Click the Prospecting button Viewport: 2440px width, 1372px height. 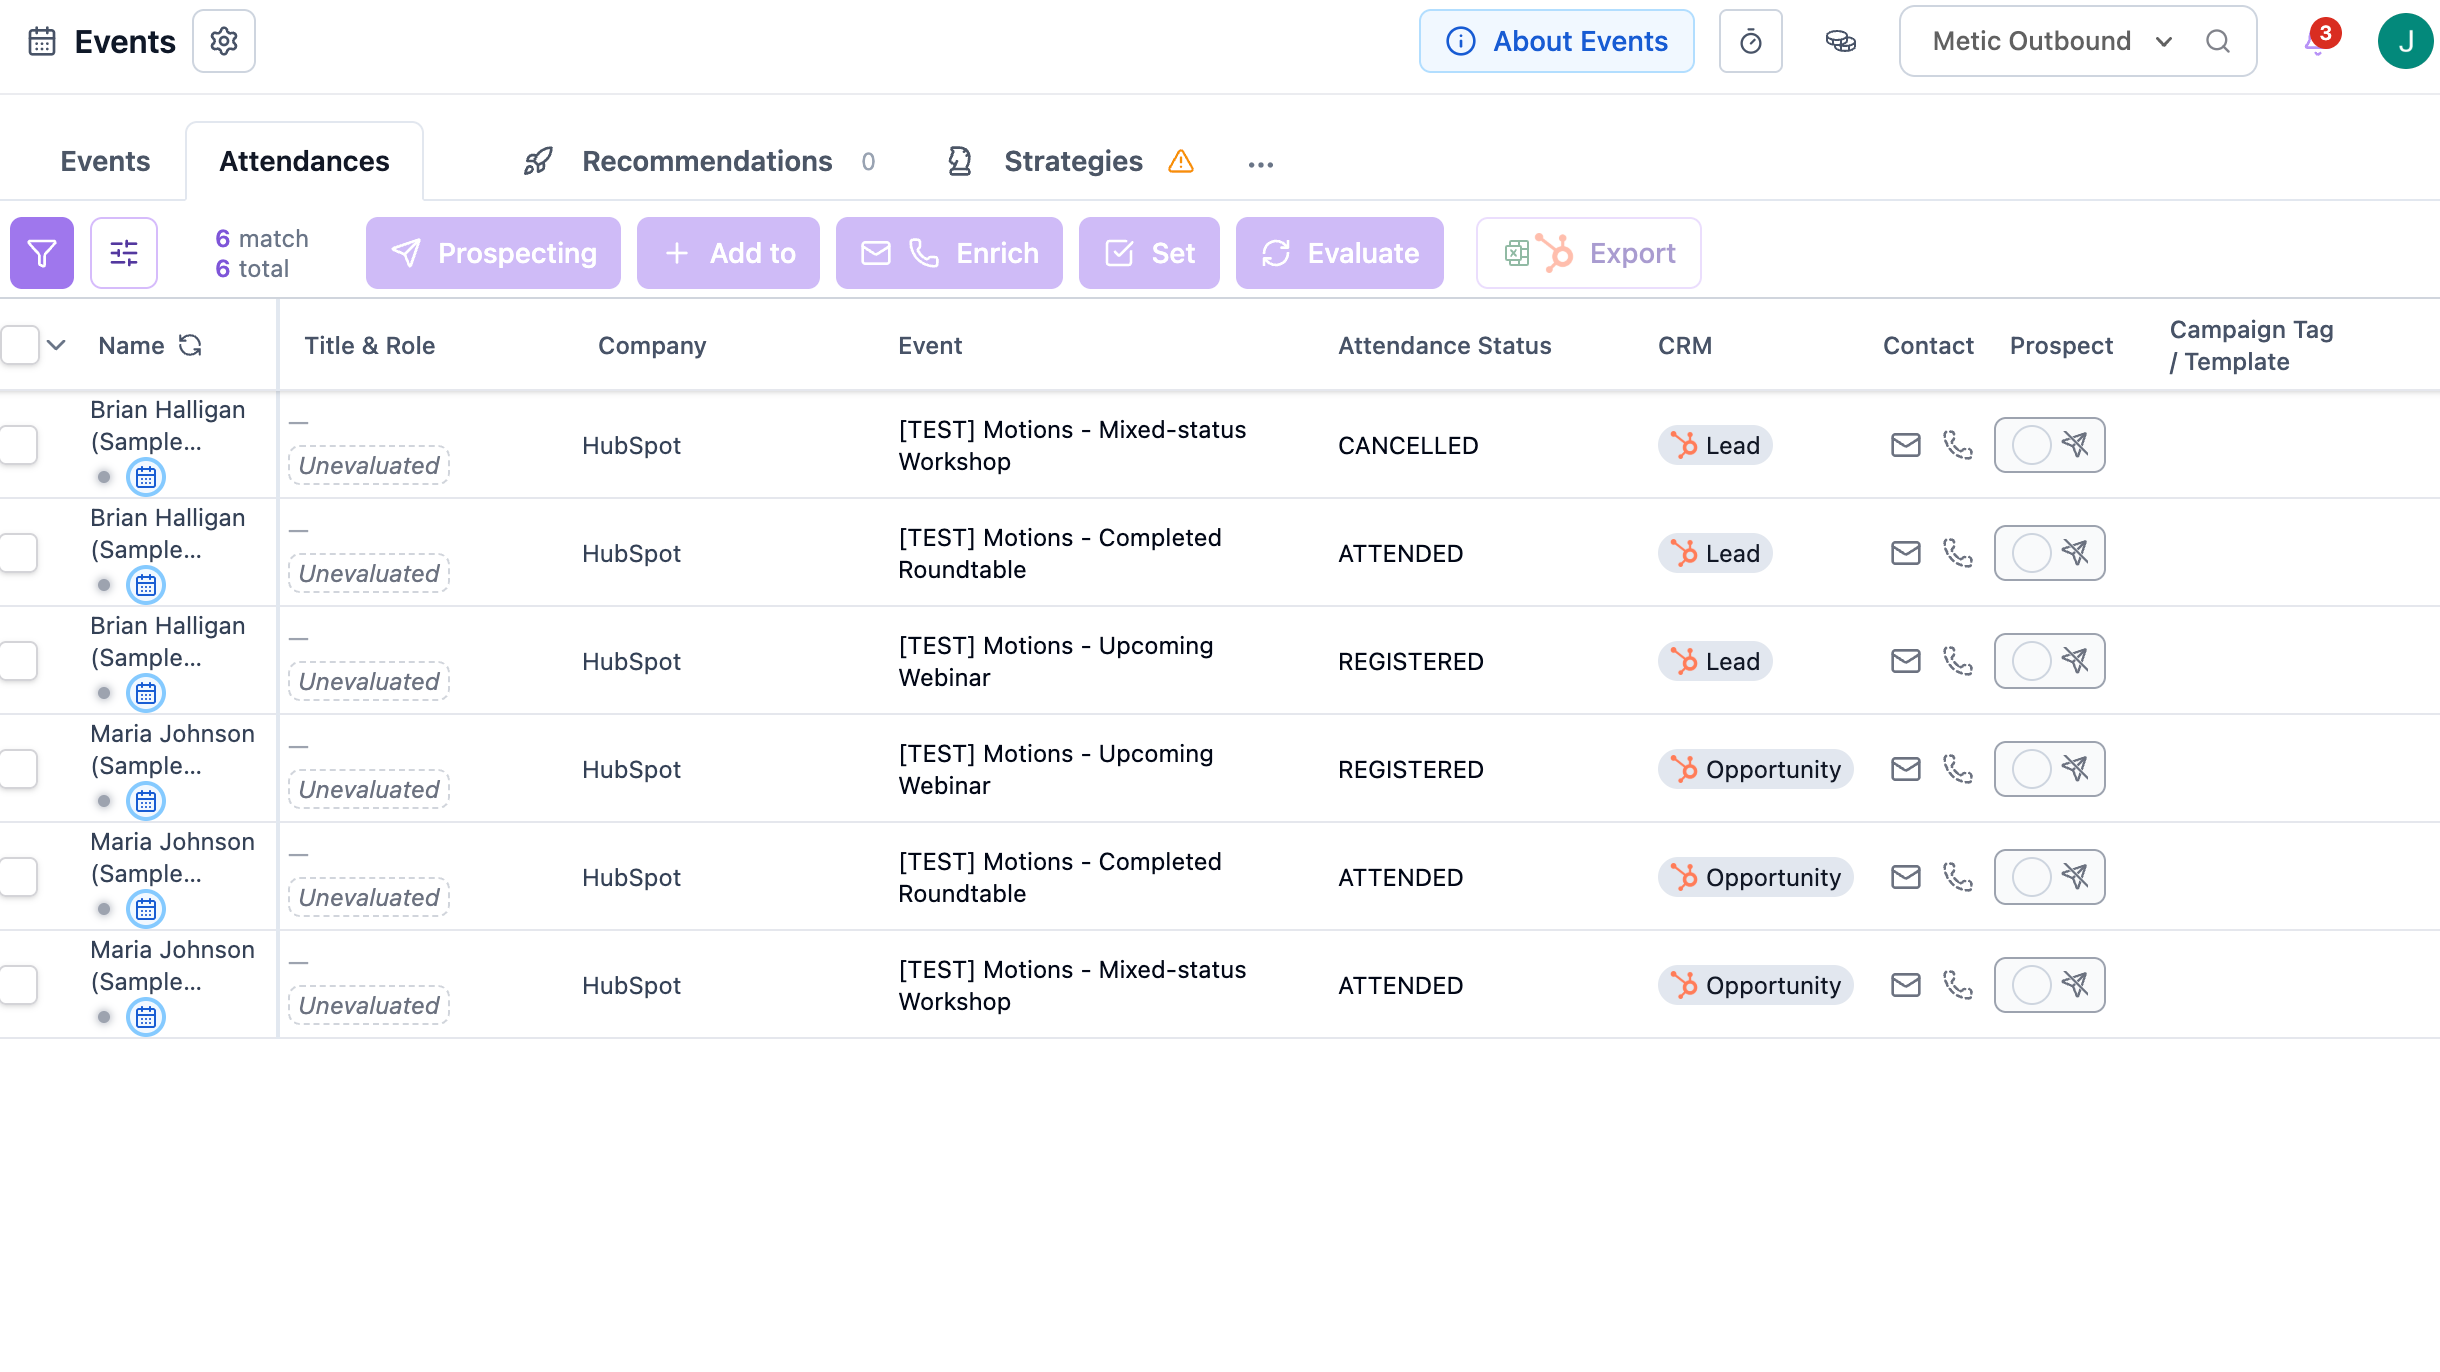click(x=493, y=253)
